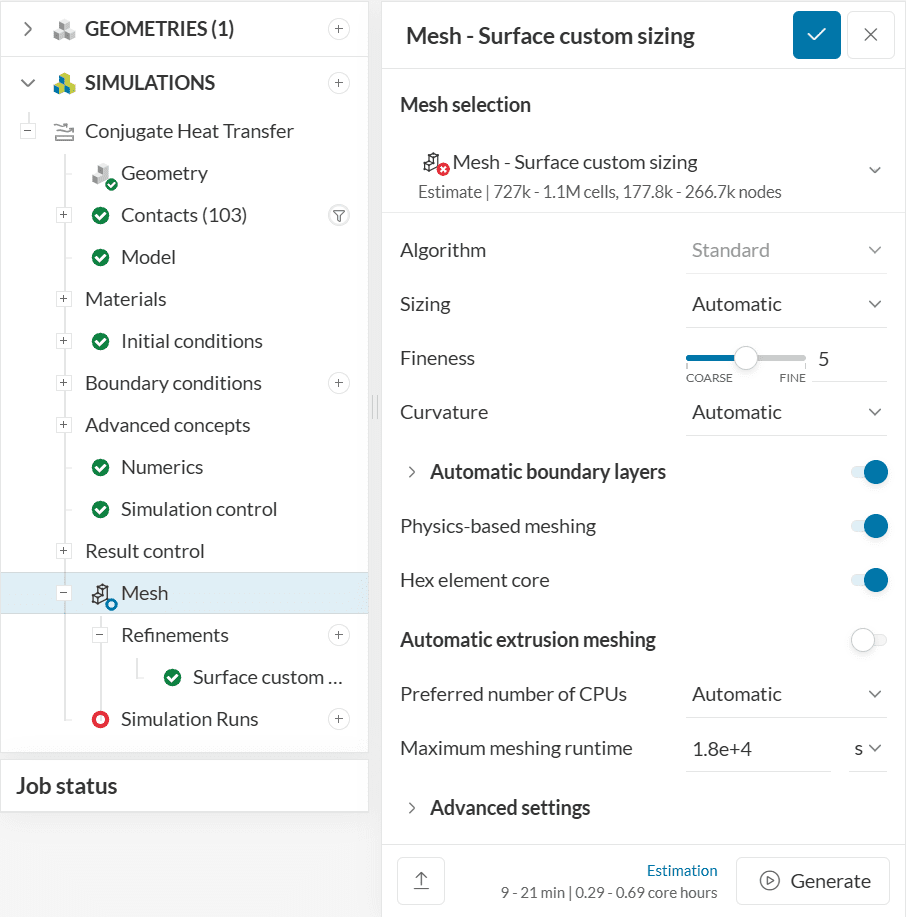This screenshot has width=906, height=917.
Task: Click the Generate mesh button
Action: click(812, 880)
